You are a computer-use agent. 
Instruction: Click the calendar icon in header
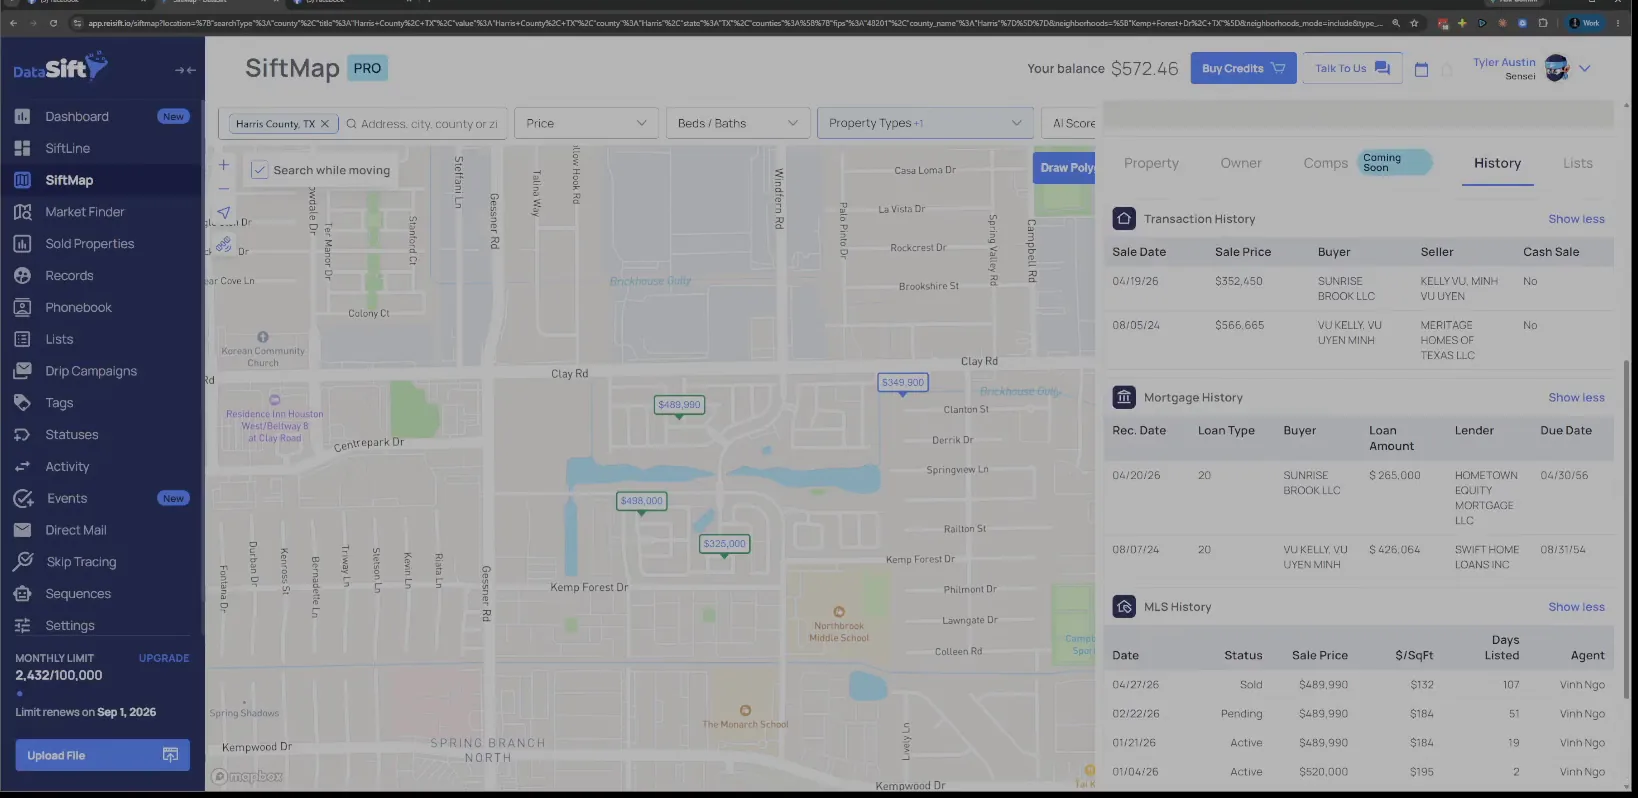coord(1421,69)
